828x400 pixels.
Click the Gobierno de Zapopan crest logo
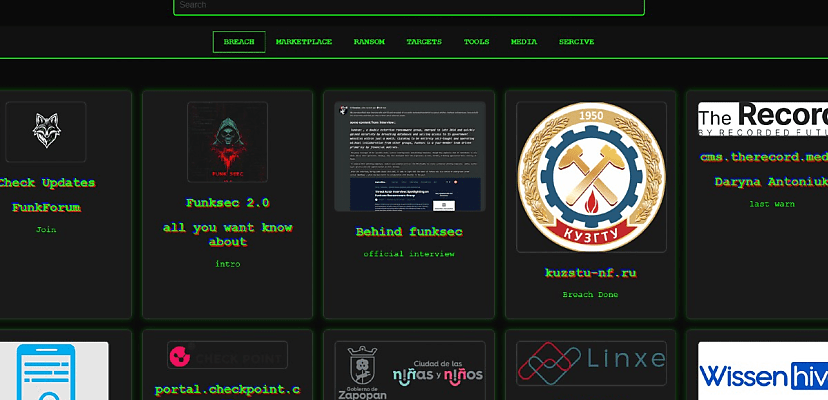[x=362, y=373]
